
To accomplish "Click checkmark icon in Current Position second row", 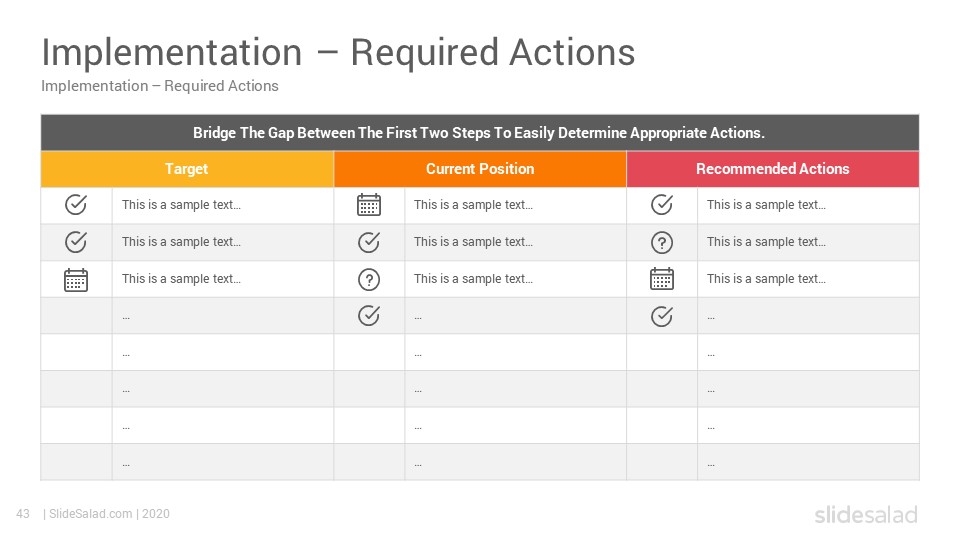I will tap(369, 242).
